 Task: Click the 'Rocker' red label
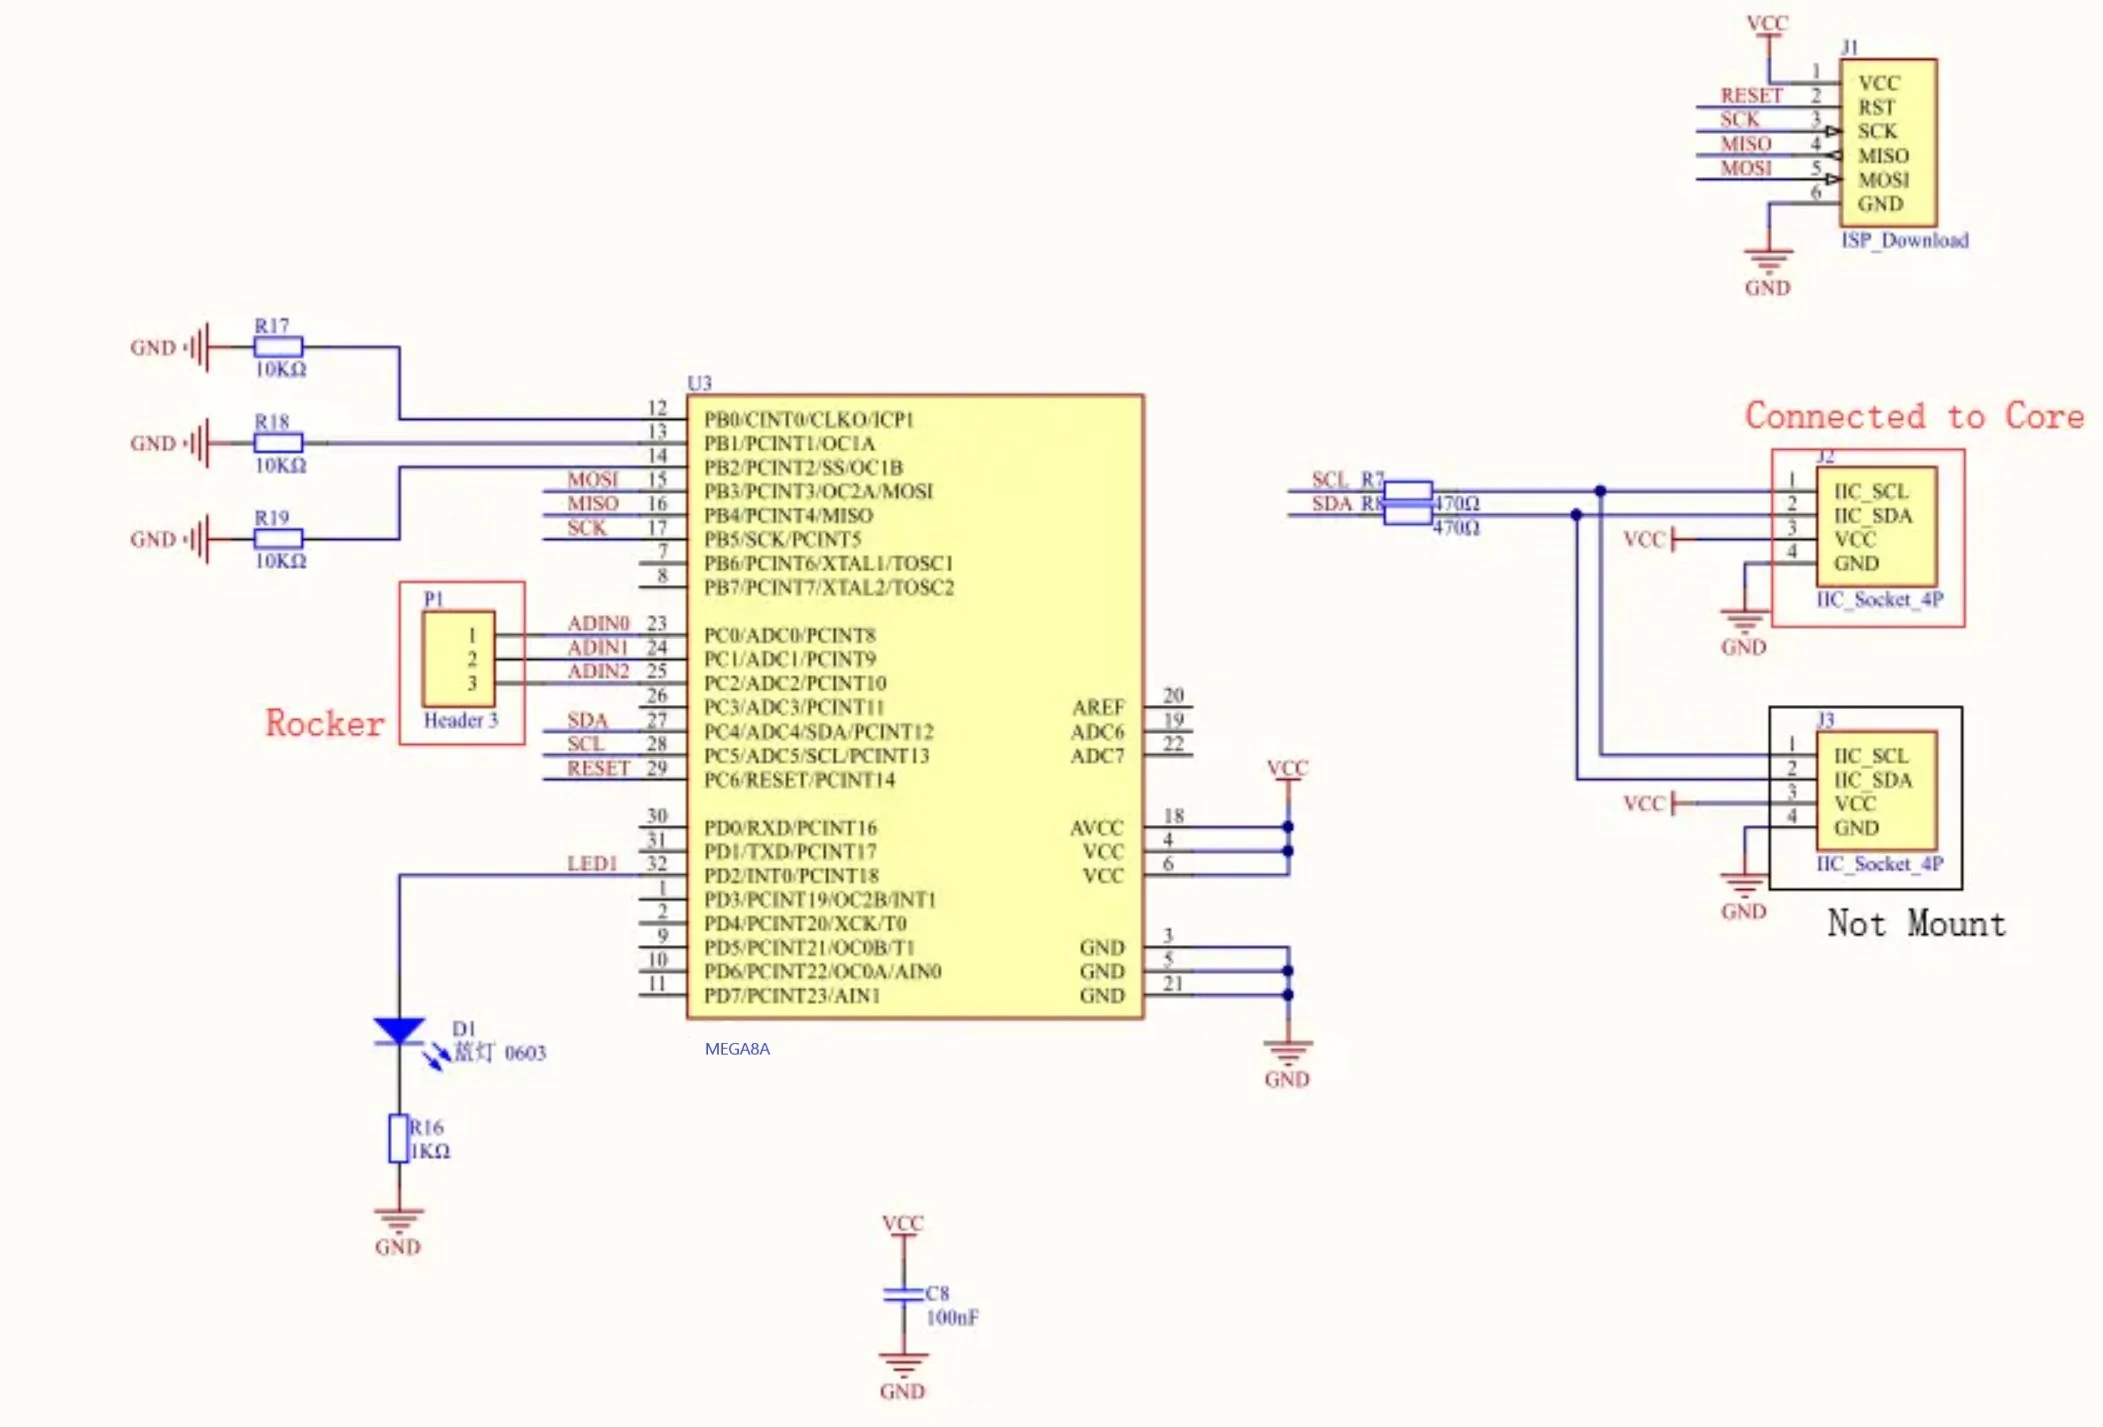(x=324, y=723)
